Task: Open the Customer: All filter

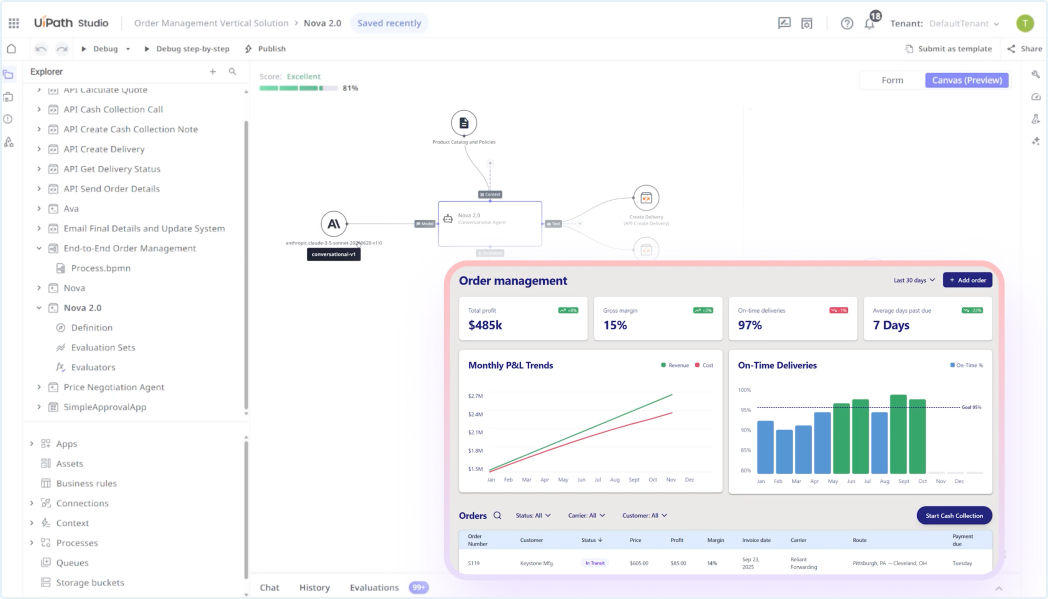Action: point(644,515)
